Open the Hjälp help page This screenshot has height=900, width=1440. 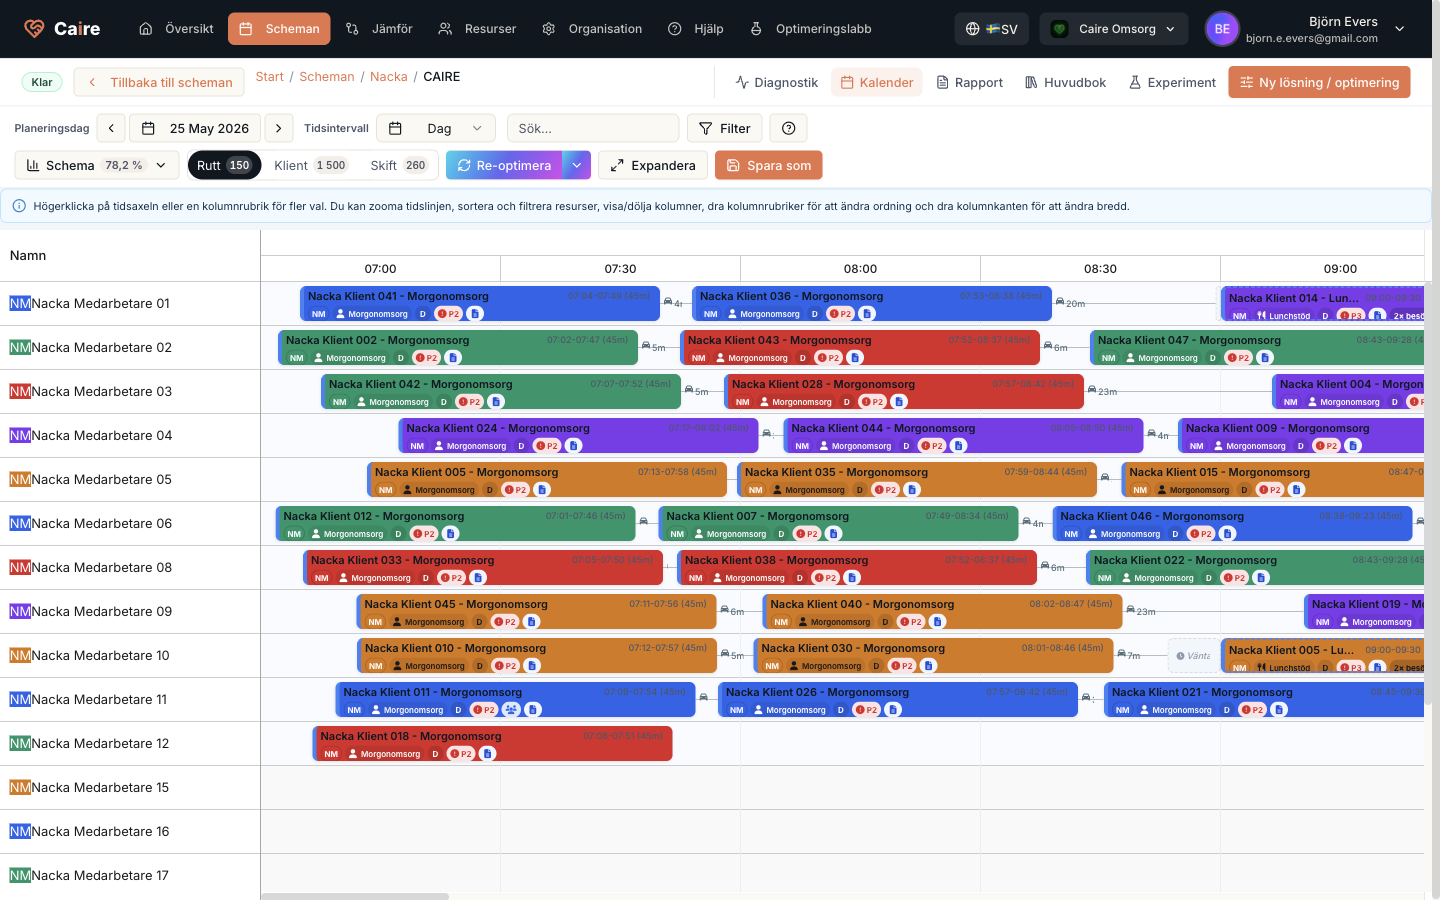coord(695,29)
